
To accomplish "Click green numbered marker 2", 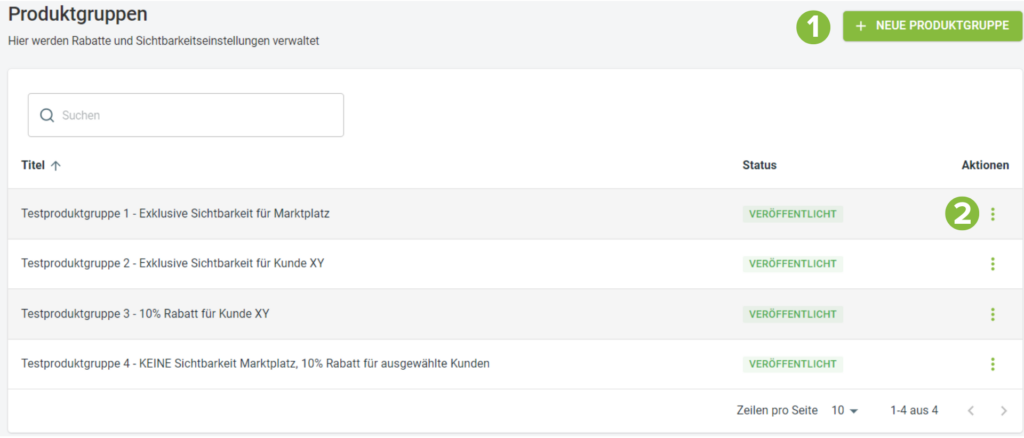I will (962, 214).
